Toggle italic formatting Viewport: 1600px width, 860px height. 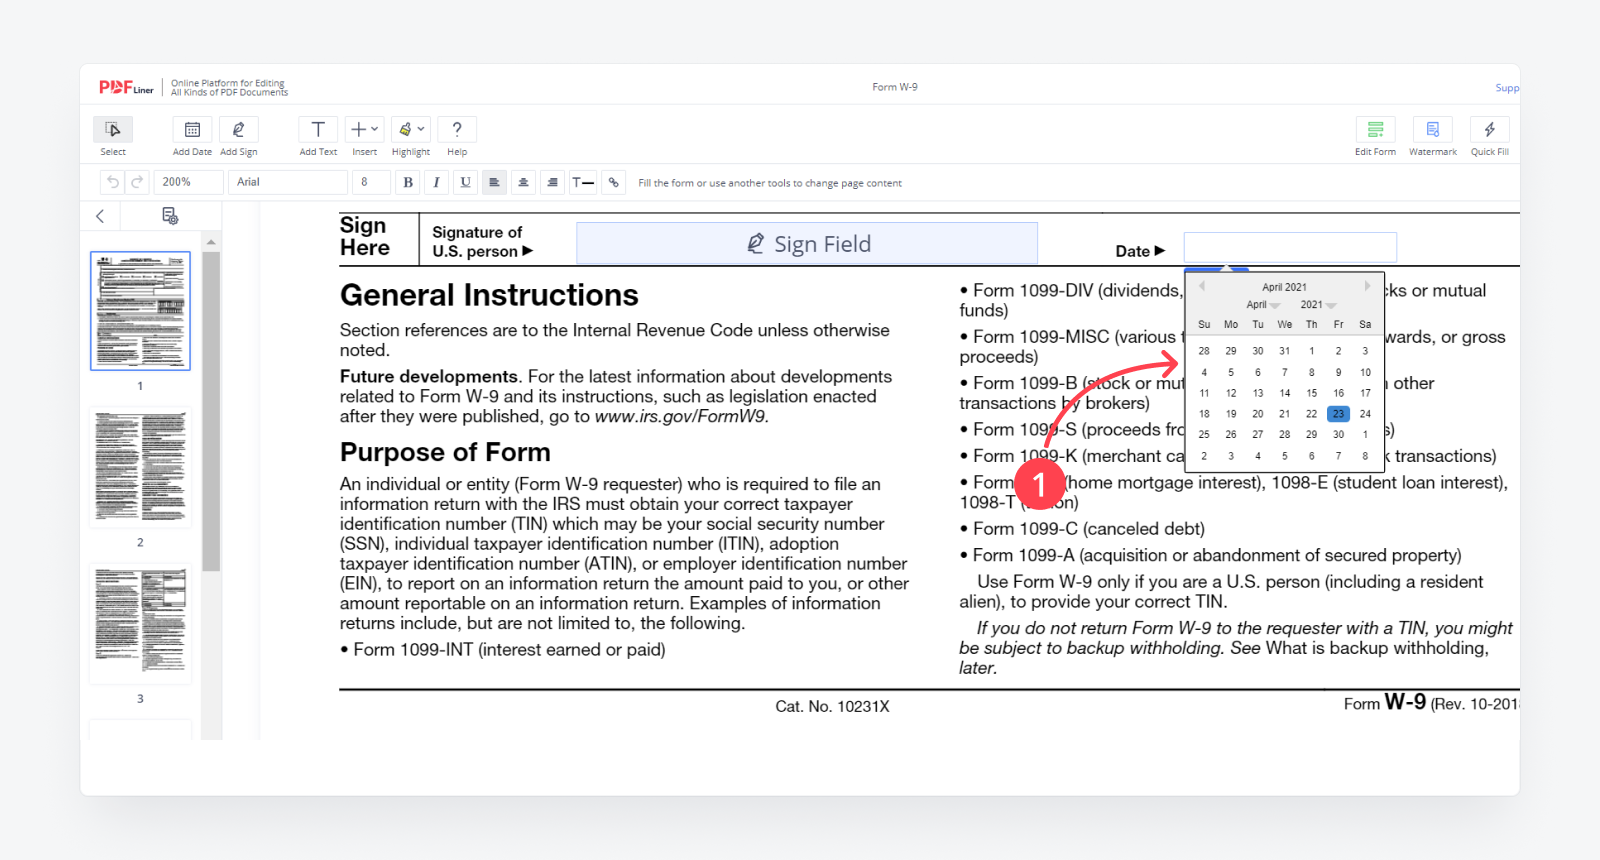[x=436, y=182]
